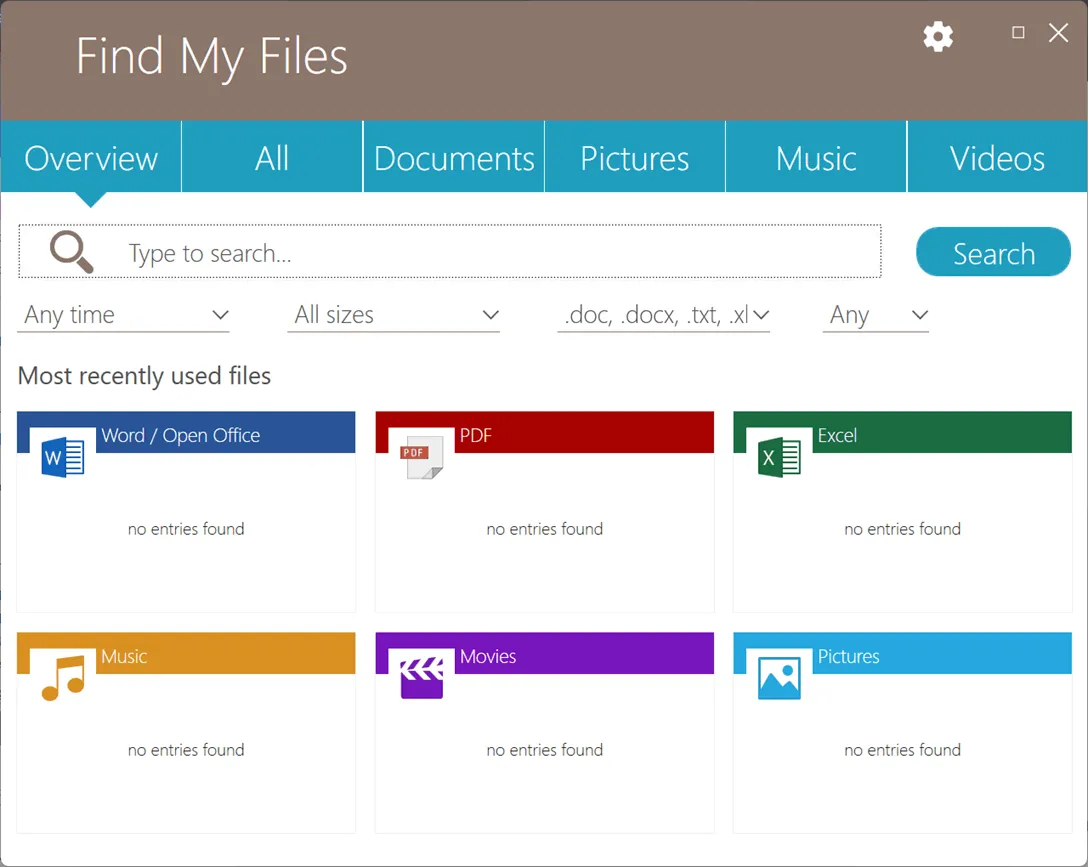Click the Search button

pos(992,252)
